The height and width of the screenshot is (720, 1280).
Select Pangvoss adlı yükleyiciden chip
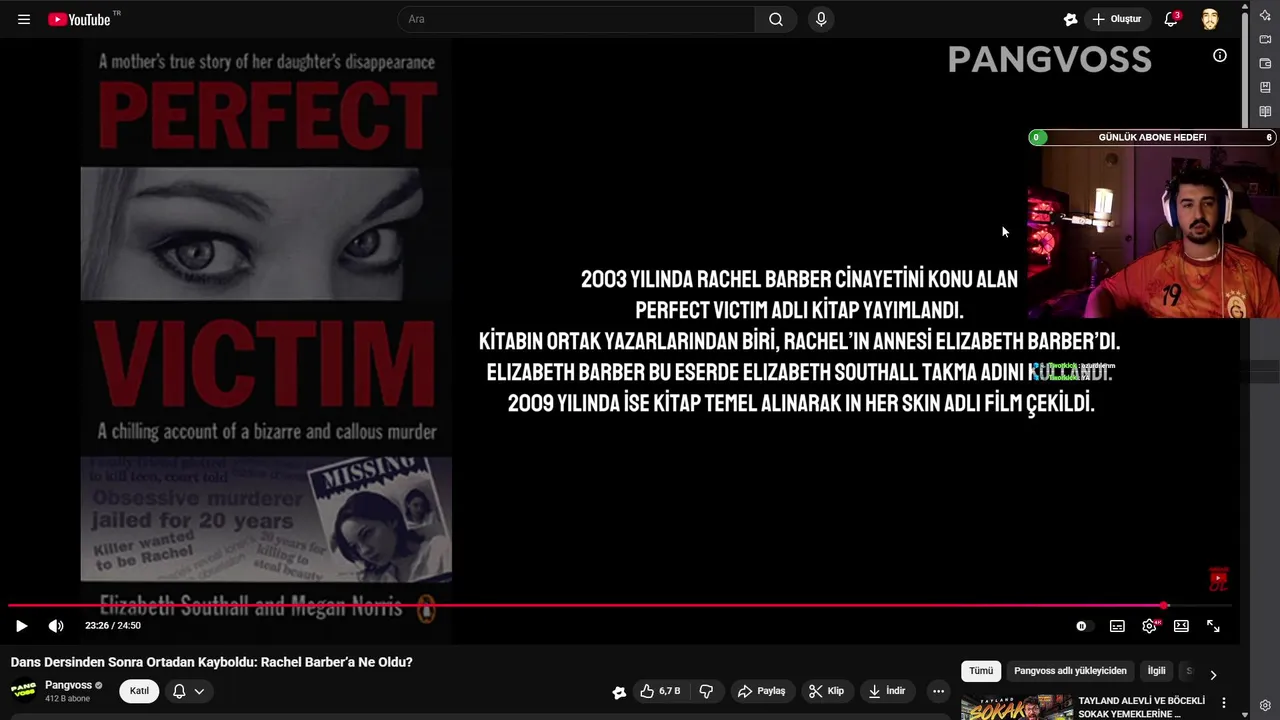1070,671
